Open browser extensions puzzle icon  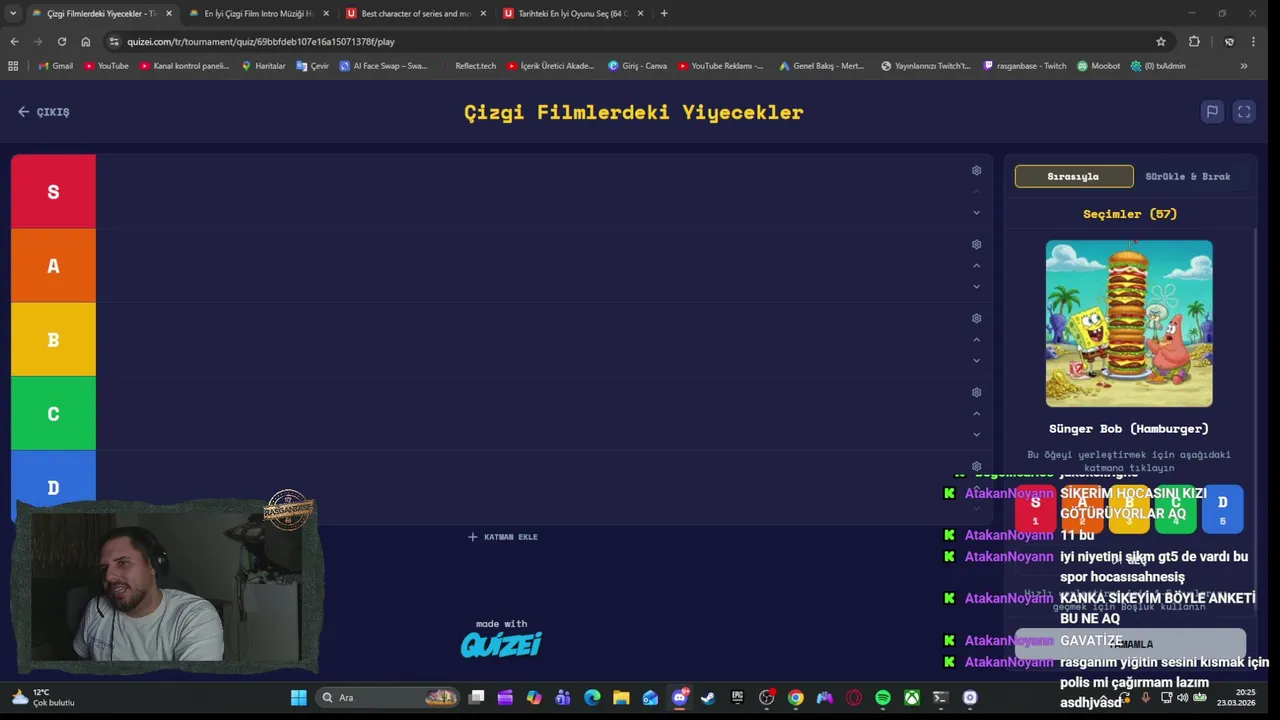[x=1194, y=41]
